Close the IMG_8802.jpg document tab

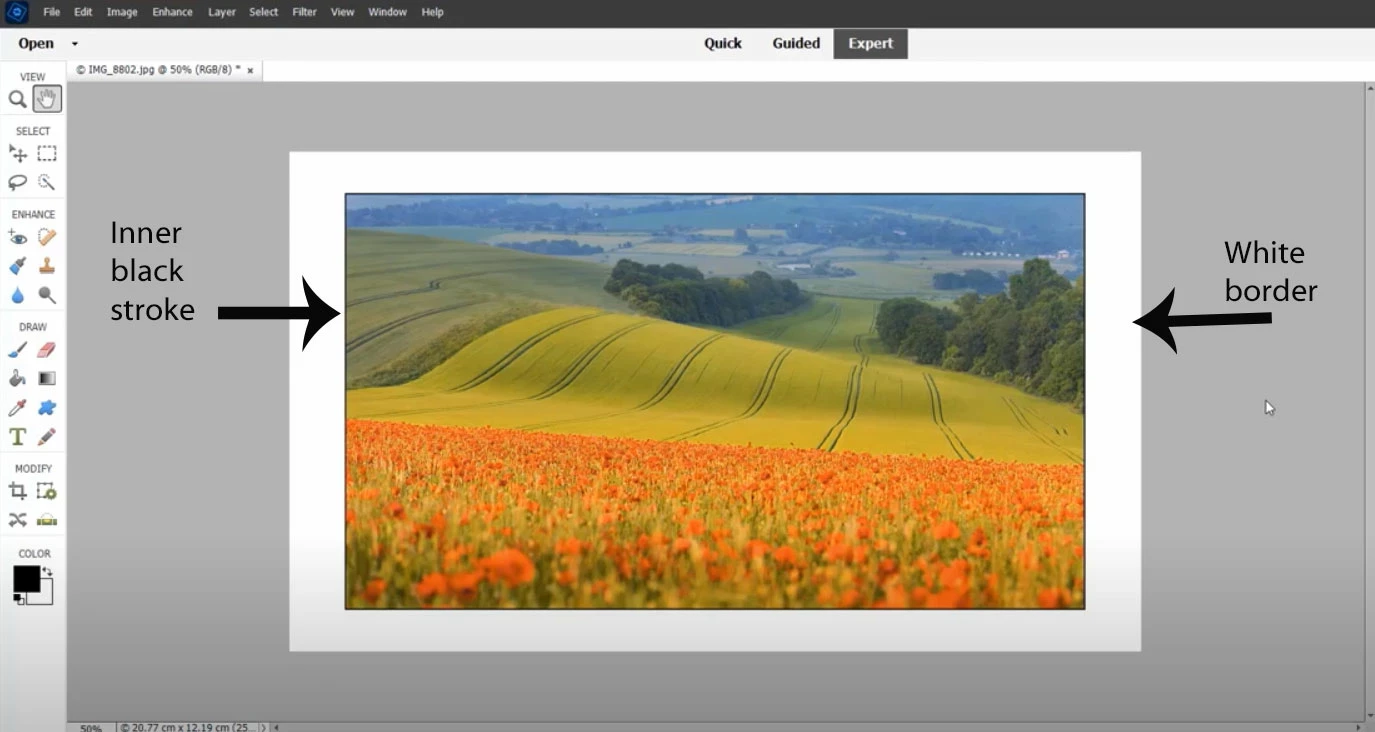[x=250, y=70]
